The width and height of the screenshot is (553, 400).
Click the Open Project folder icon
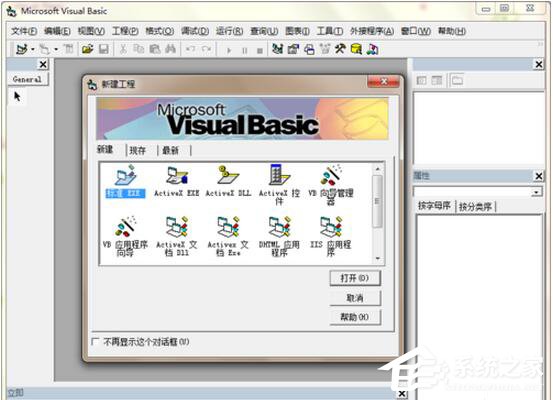click(x=87, y=49)
